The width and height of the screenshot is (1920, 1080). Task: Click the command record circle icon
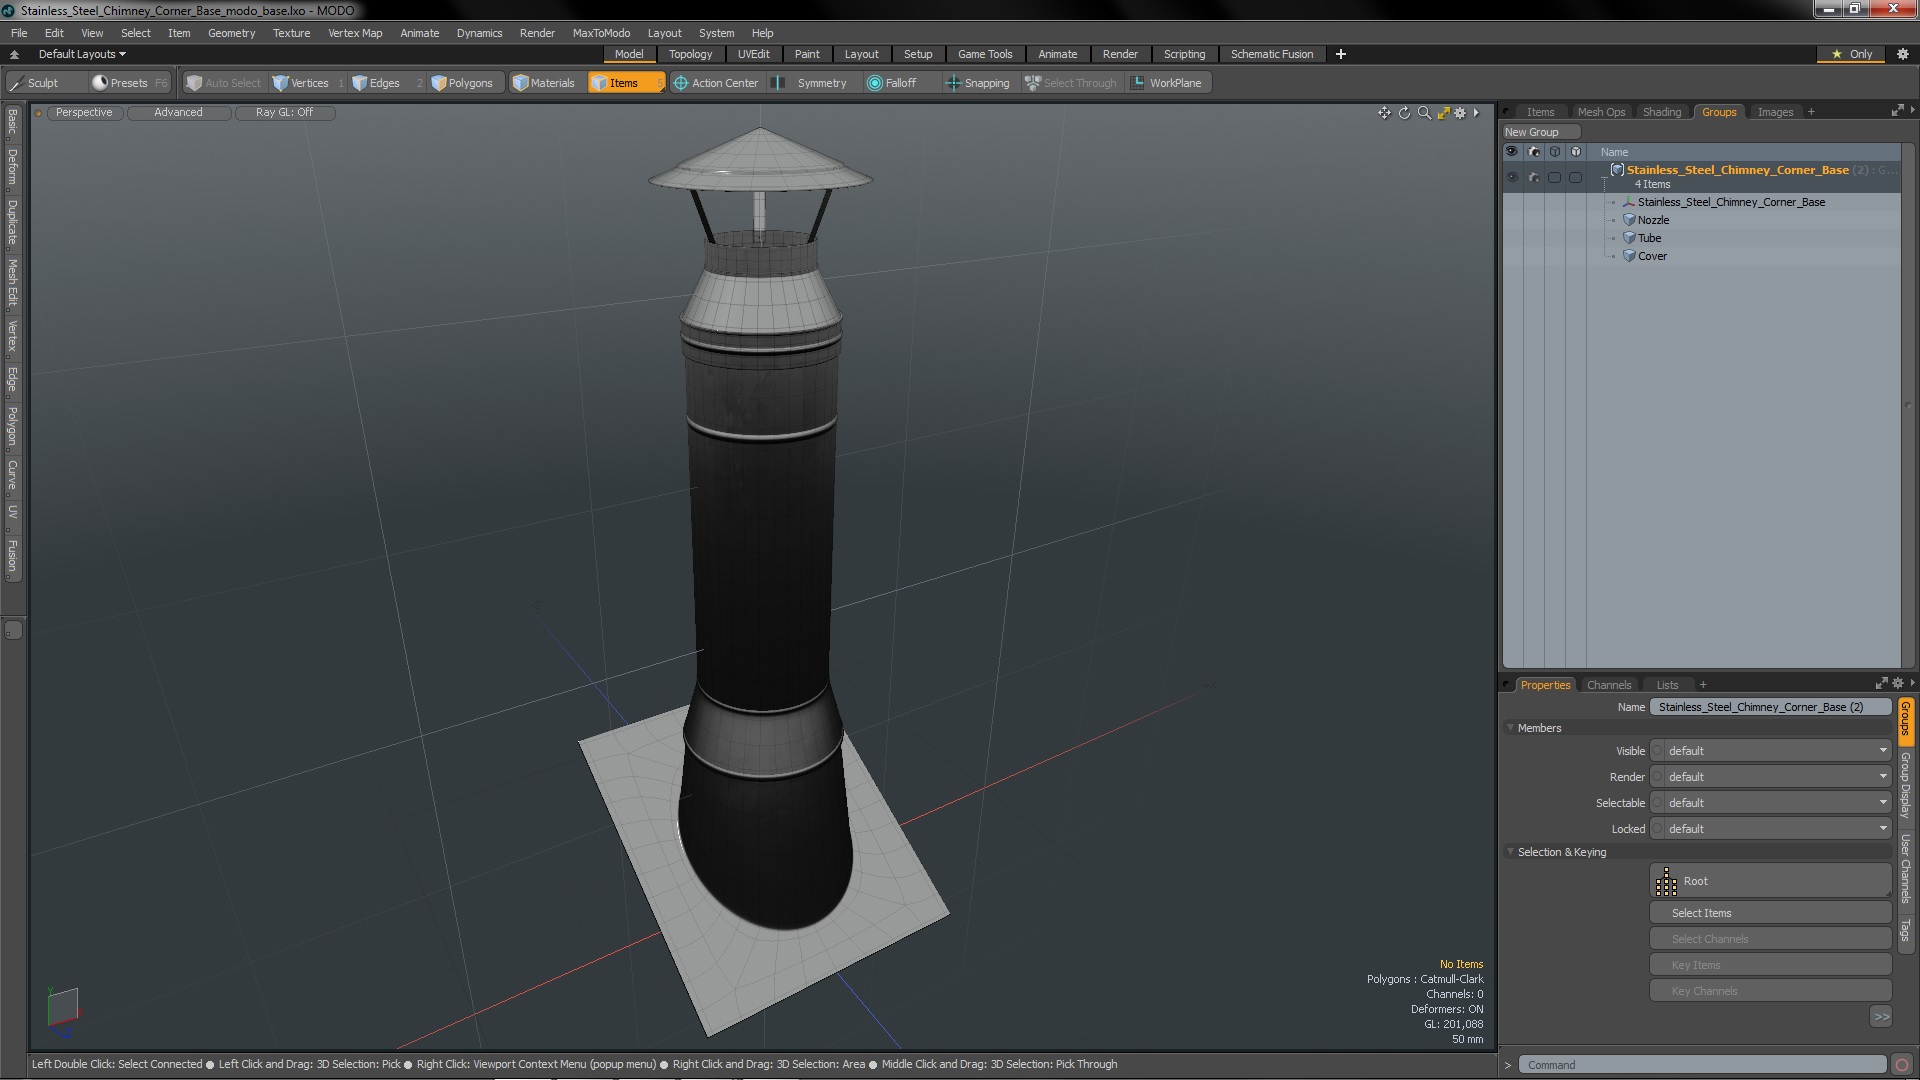1902,1065
